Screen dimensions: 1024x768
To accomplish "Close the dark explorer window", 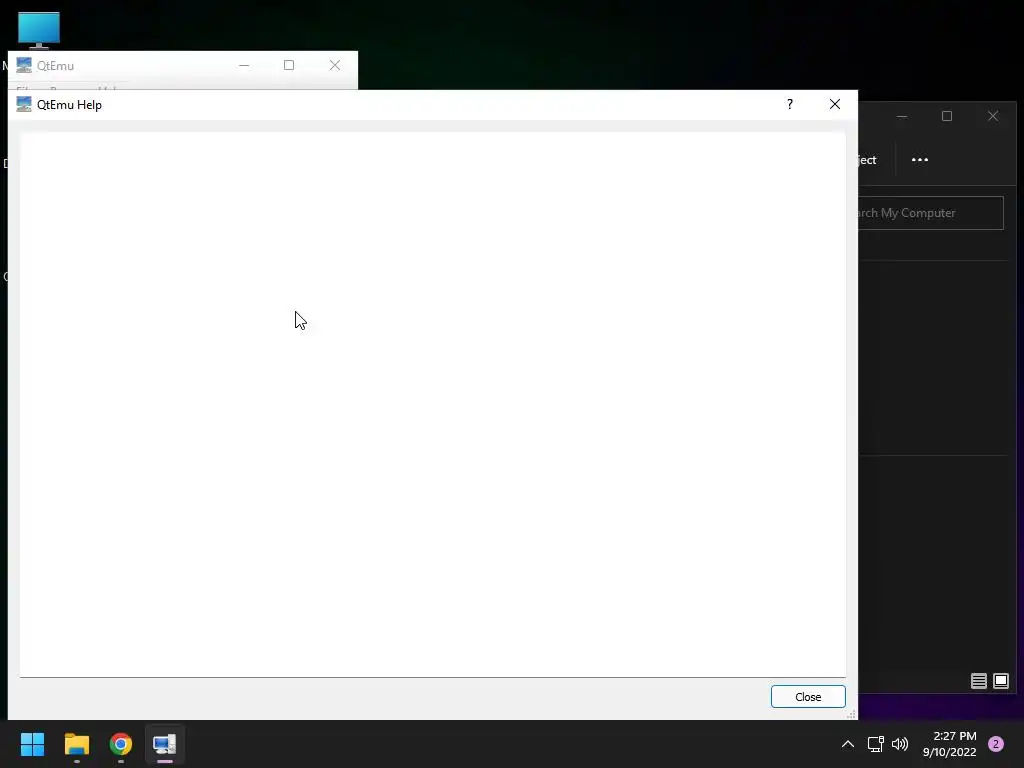I will [x=993, y=116].
